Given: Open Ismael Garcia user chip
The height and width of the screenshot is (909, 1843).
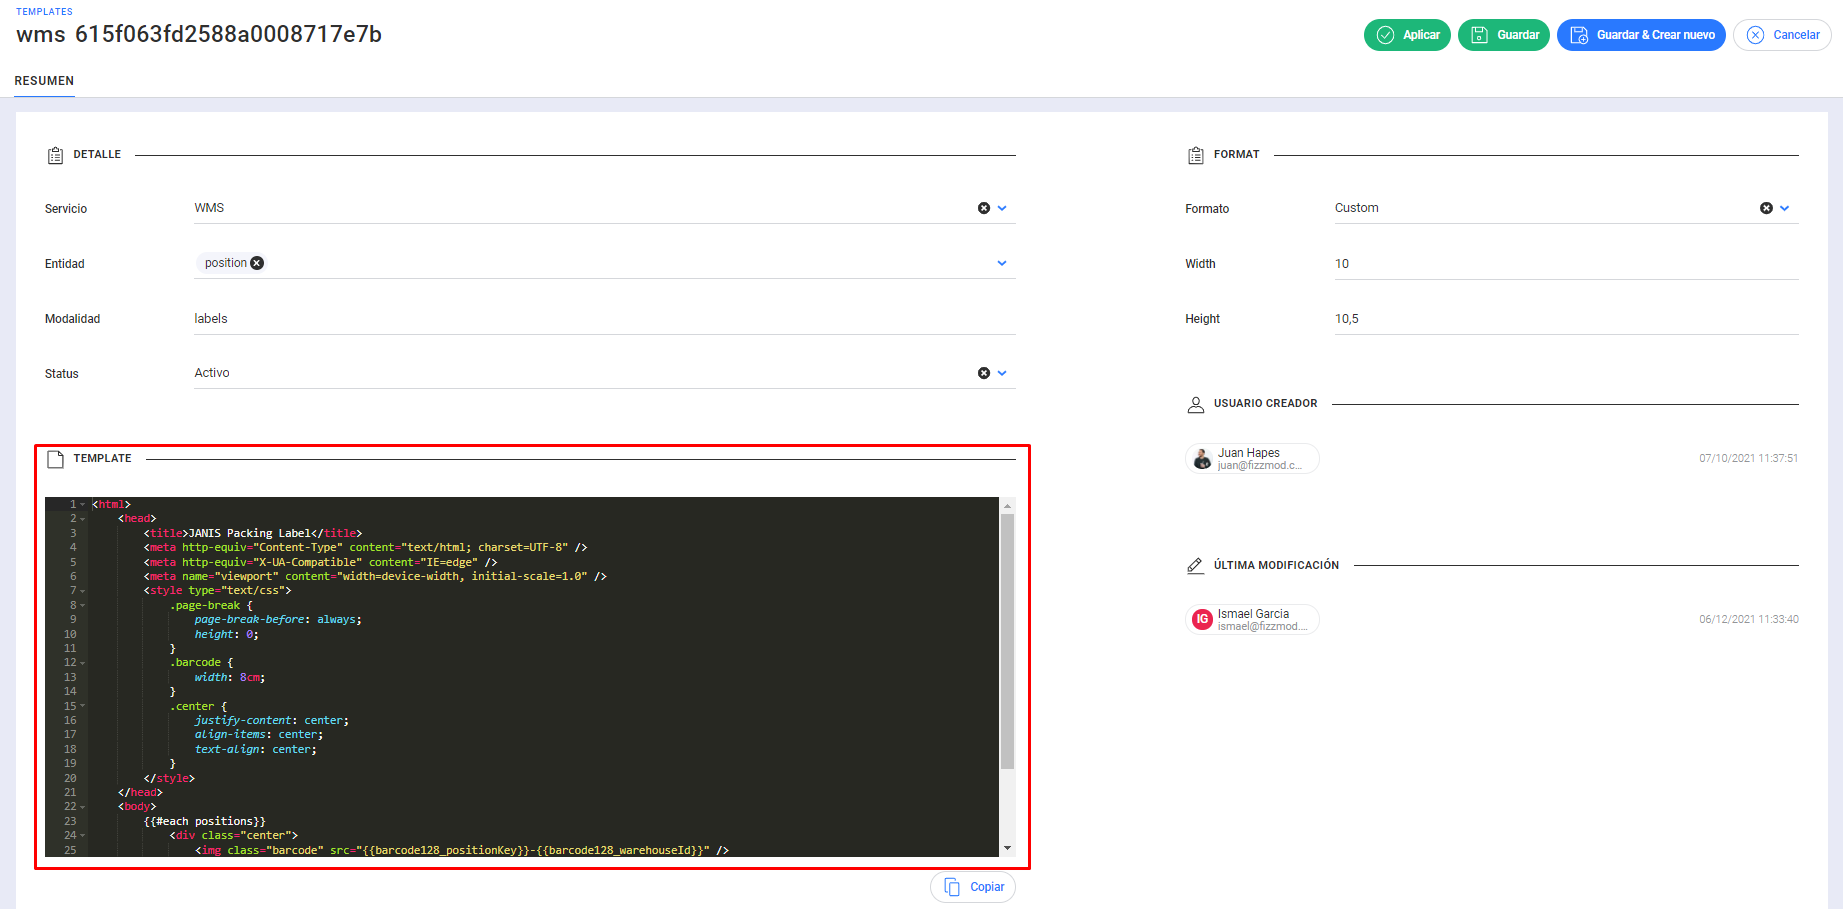Looking at the screenshot, I should 1252,620.
